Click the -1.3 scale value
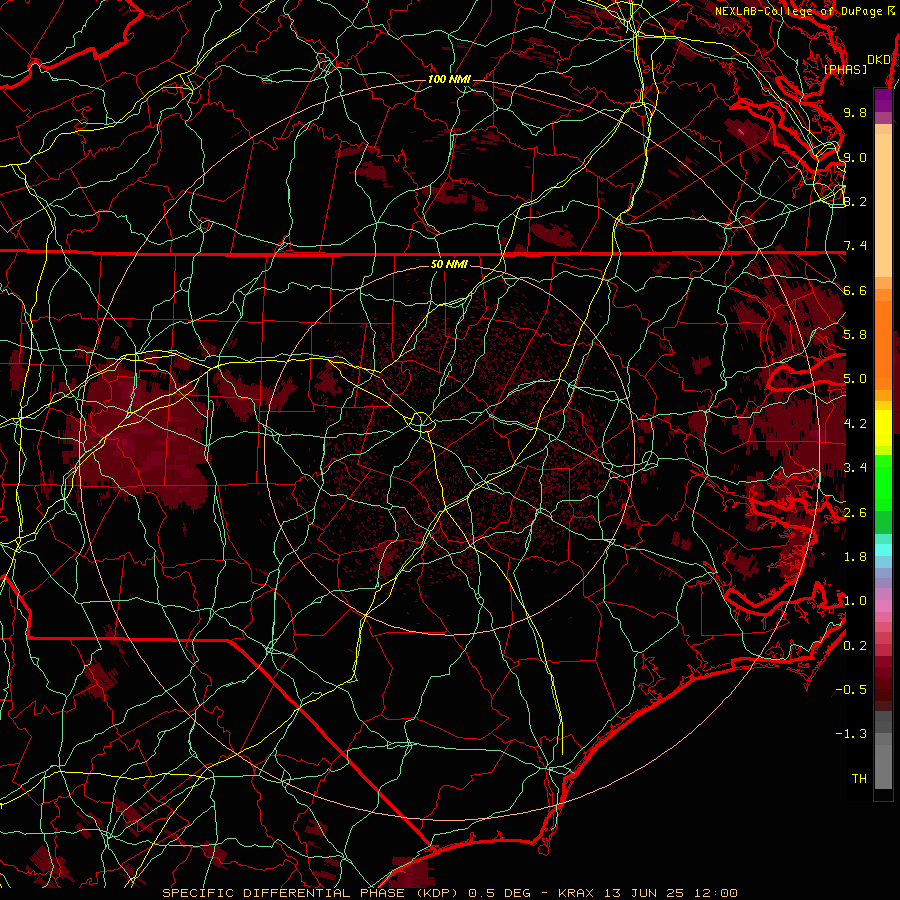The image size is (900, 900). click(851, 734)
